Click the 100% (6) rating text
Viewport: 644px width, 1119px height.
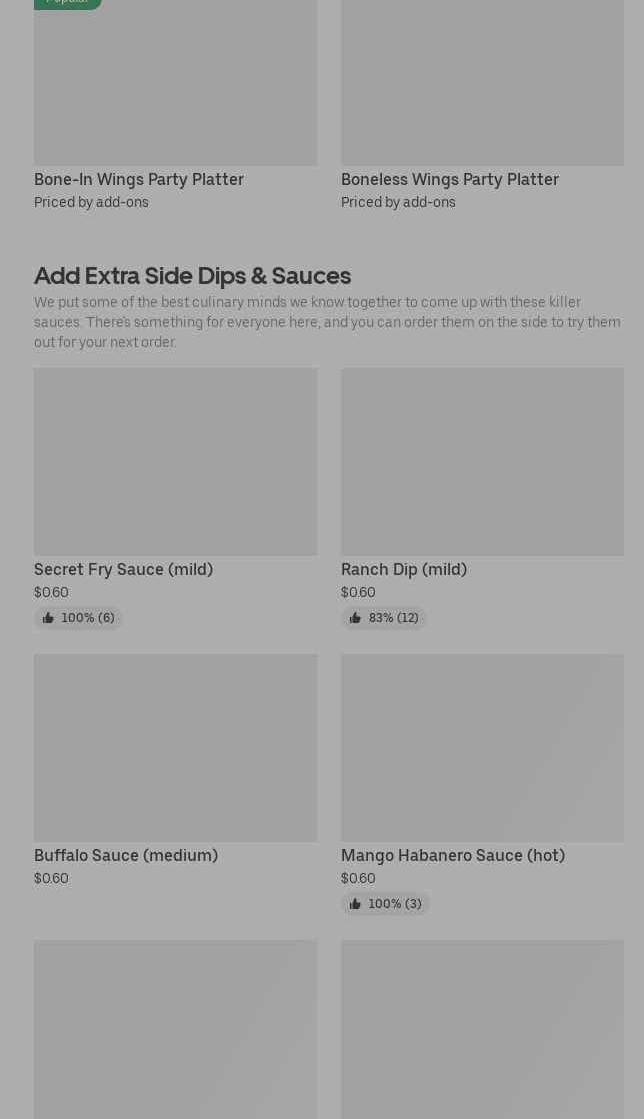[87, 618]
